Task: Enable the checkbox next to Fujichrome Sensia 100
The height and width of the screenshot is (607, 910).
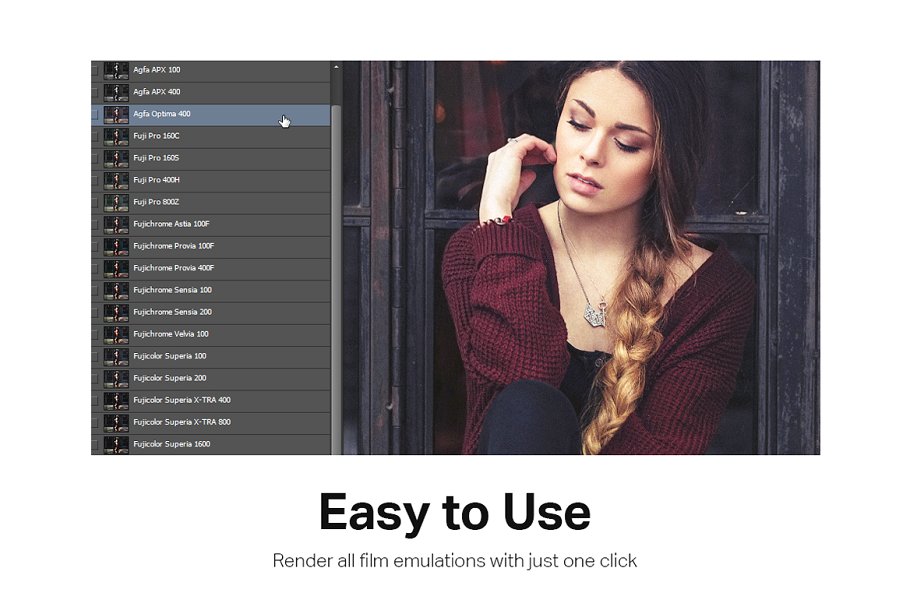Action: [x=96, y=290]
